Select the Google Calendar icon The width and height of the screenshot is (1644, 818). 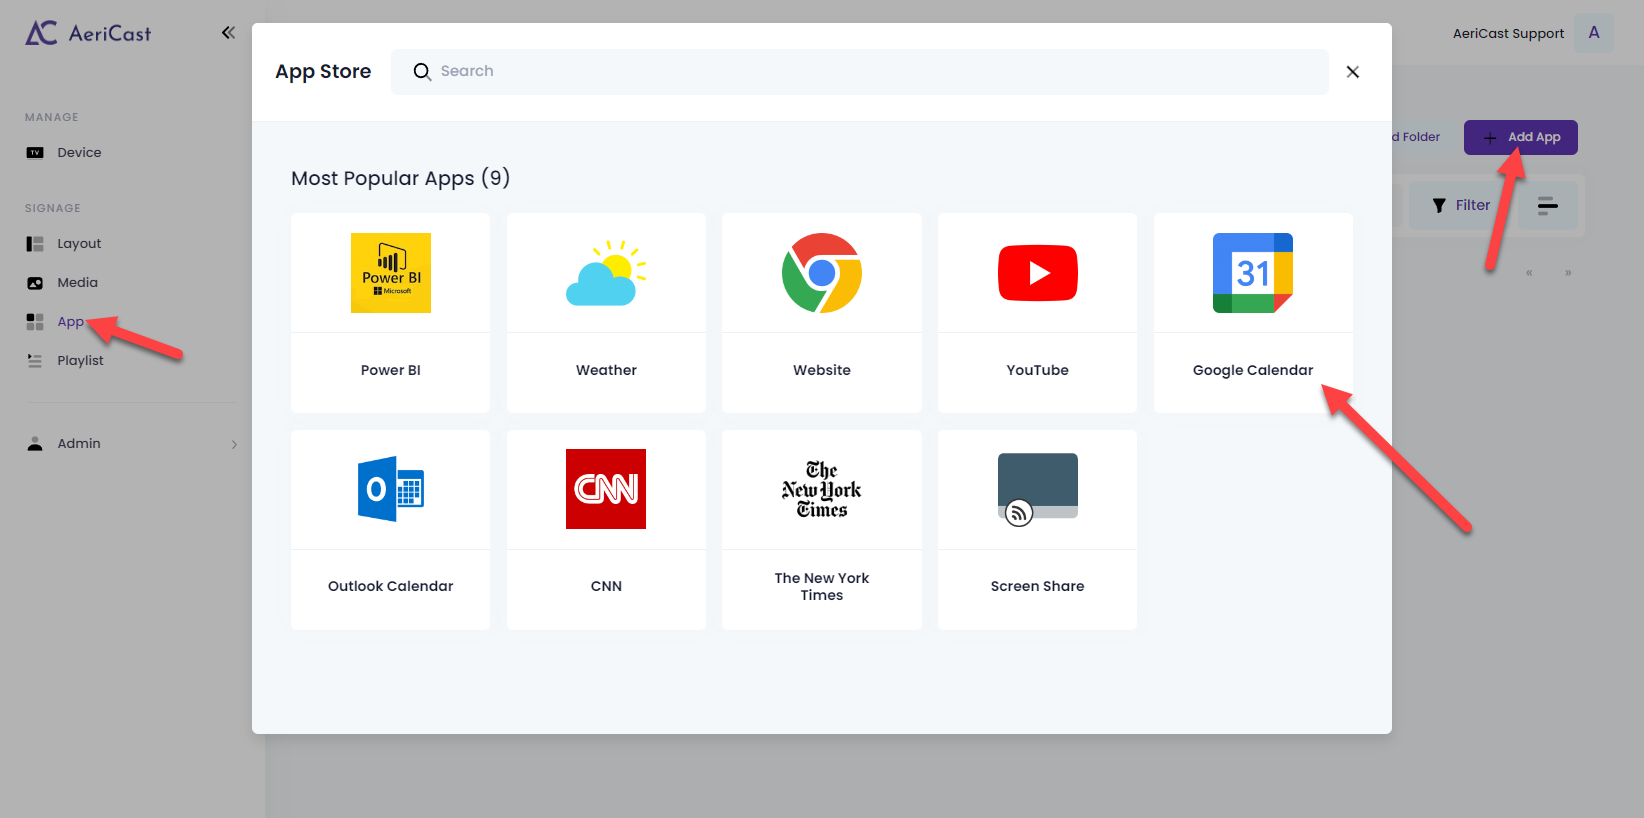click(x=1253, y=273)
